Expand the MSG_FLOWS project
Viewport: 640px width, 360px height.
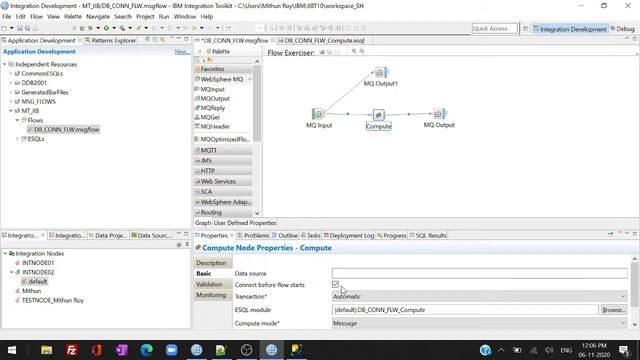(x=11, y=101)
